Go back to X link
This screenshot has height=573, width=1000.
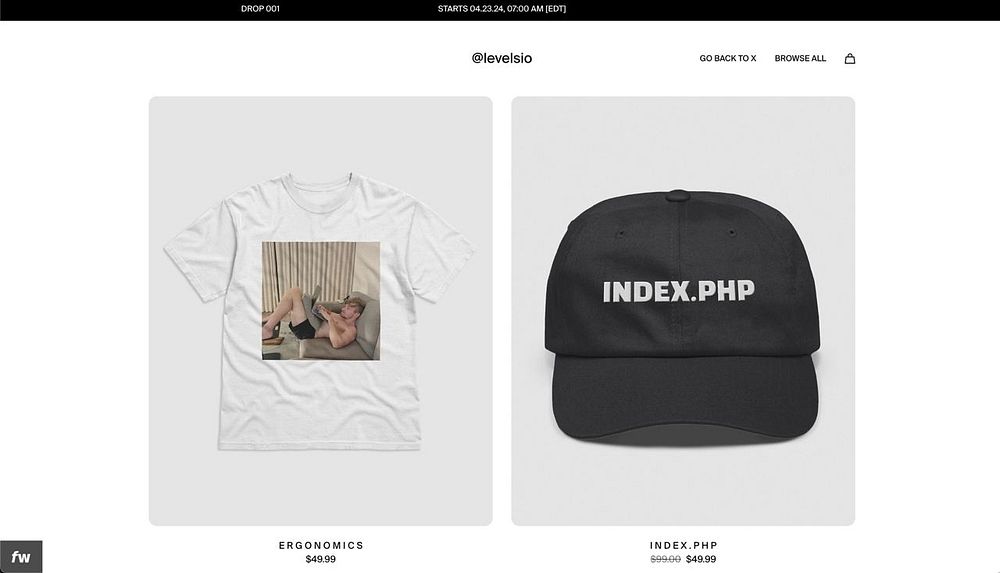click(x=728, y=58)
